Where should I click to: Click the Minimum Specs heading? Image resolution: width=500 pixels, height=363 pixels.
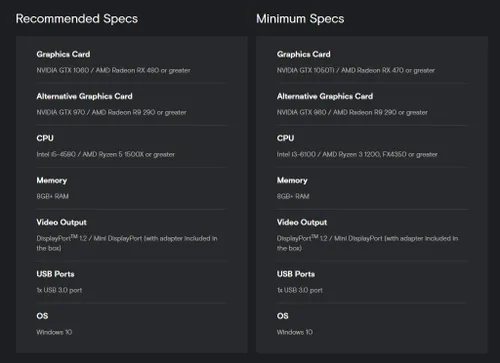(300, 19)
